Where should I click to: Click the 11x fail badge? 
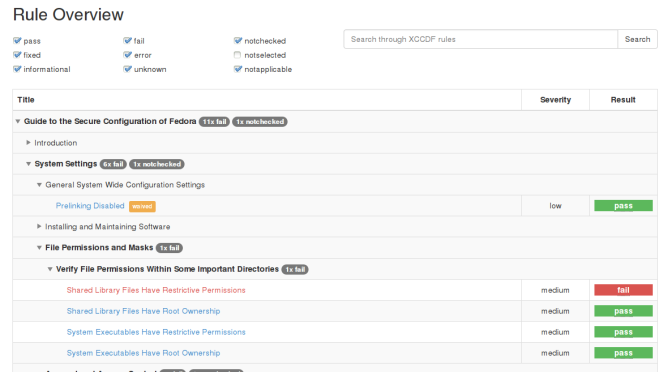(x=214, y=122)
